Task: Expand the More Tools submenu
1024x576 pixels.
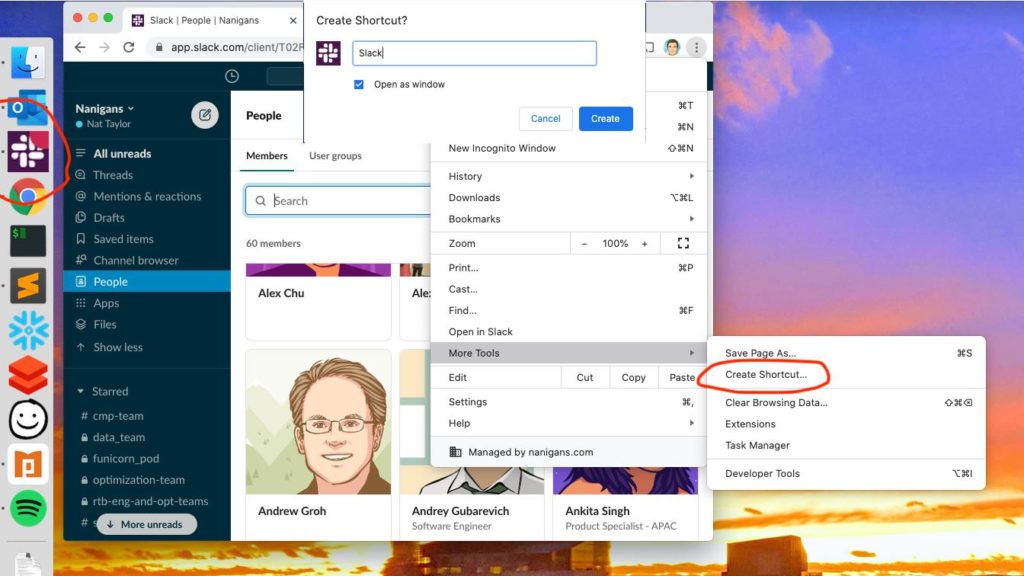Action: [568, 353]
